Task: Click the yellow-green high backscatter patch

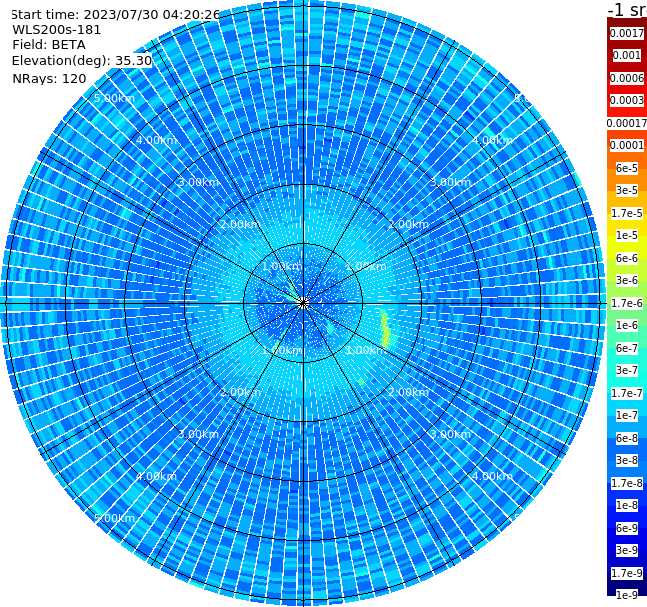Action: tap(385, 329)
